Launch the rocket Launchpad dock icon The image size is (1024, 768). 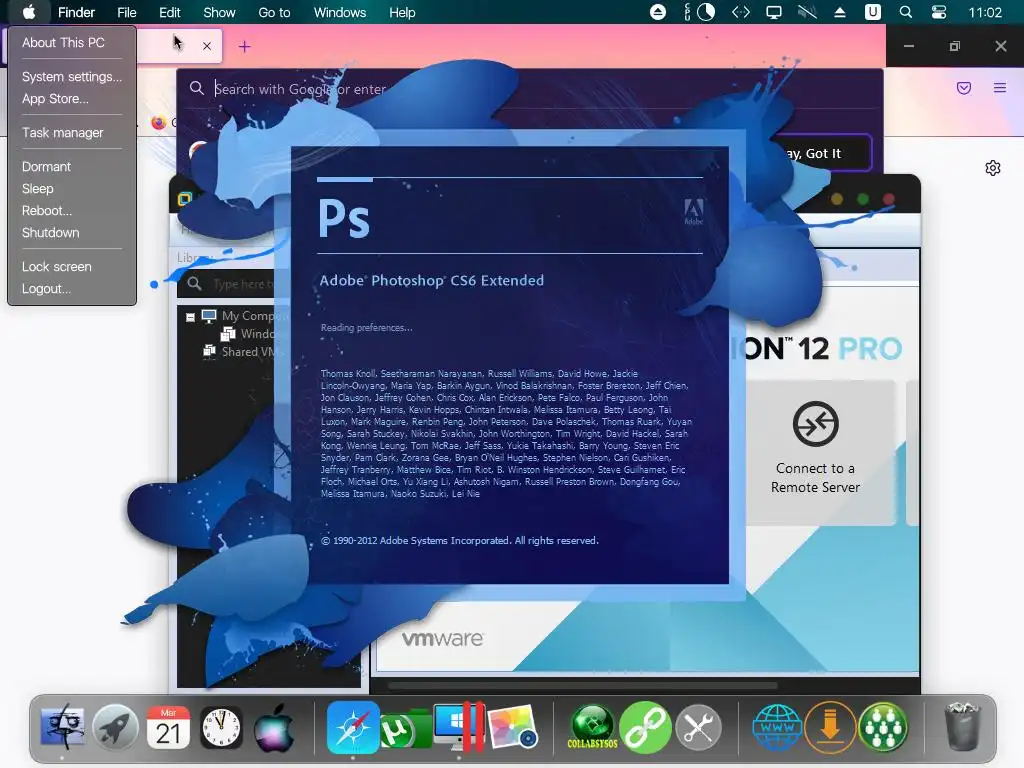click(115, 727)
